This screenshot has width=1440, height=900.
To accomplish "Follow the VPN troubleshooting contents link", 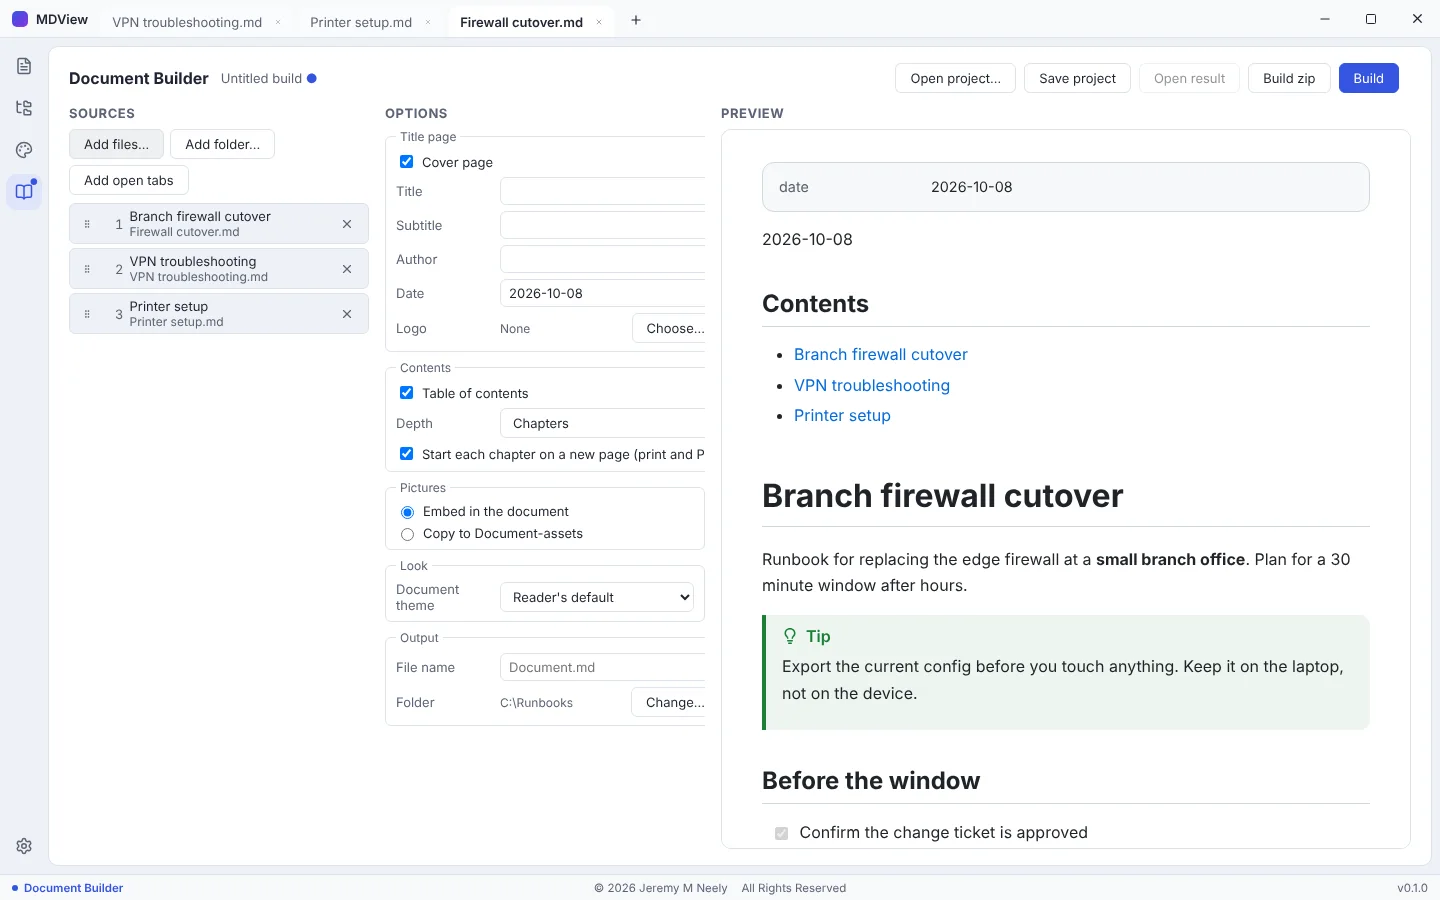I will [x=872, y=385].
